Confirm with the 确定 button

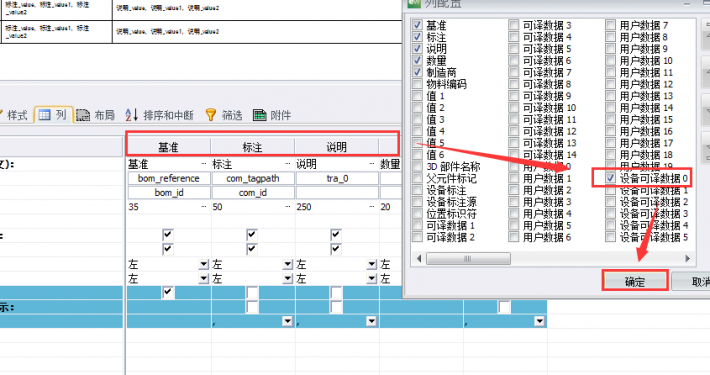[x=634, y=282]
